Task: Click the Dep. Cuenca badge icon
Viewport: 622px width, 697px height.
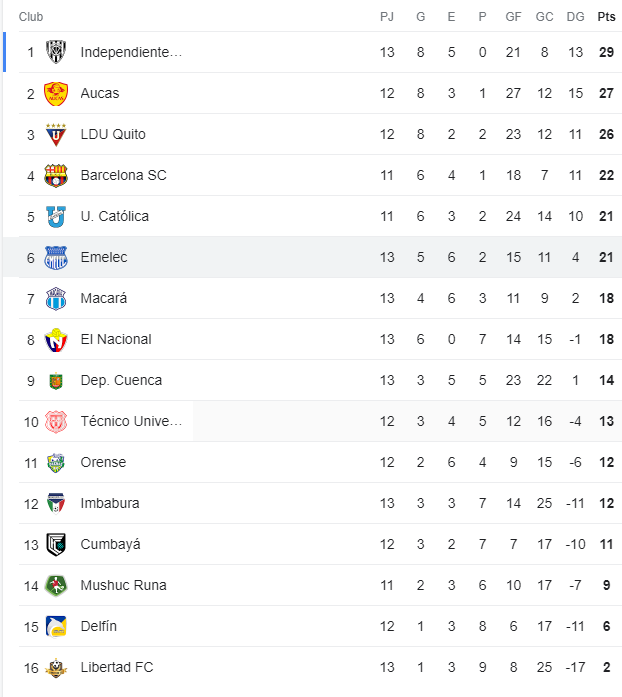Action: (x=56, y=380)
